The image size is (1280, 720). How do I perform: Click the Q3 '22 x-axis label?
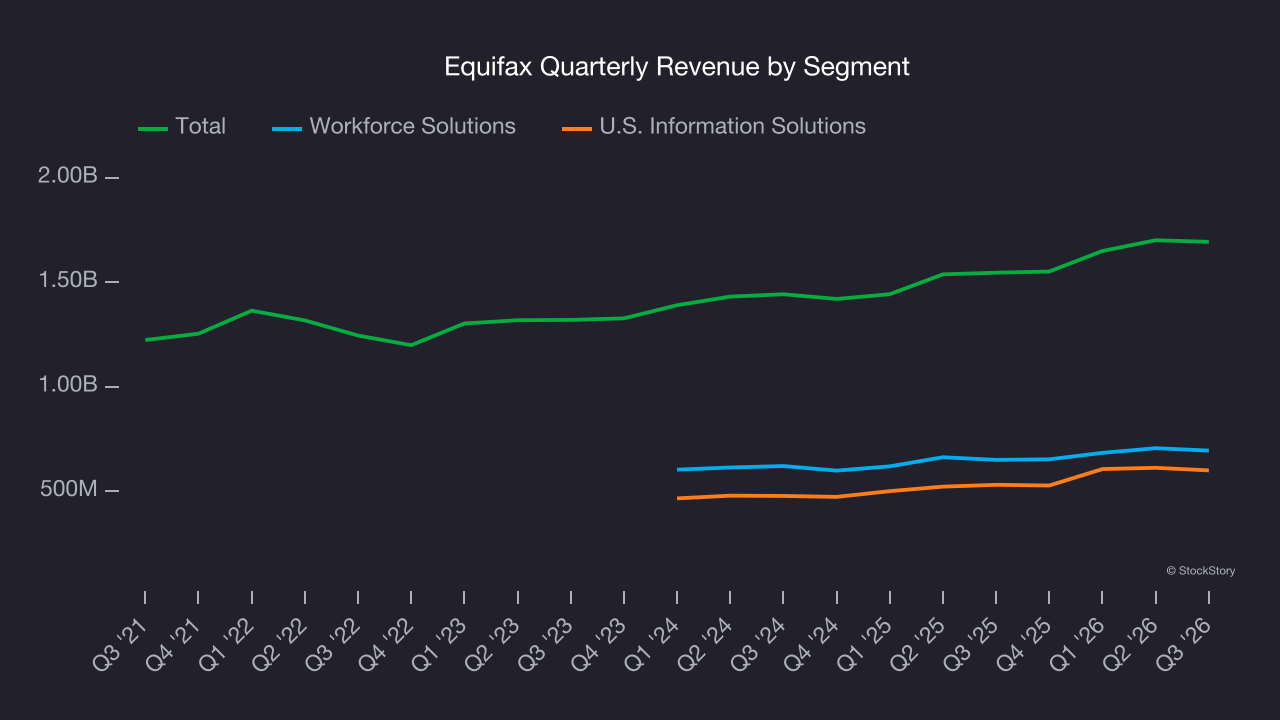(335, 643)
